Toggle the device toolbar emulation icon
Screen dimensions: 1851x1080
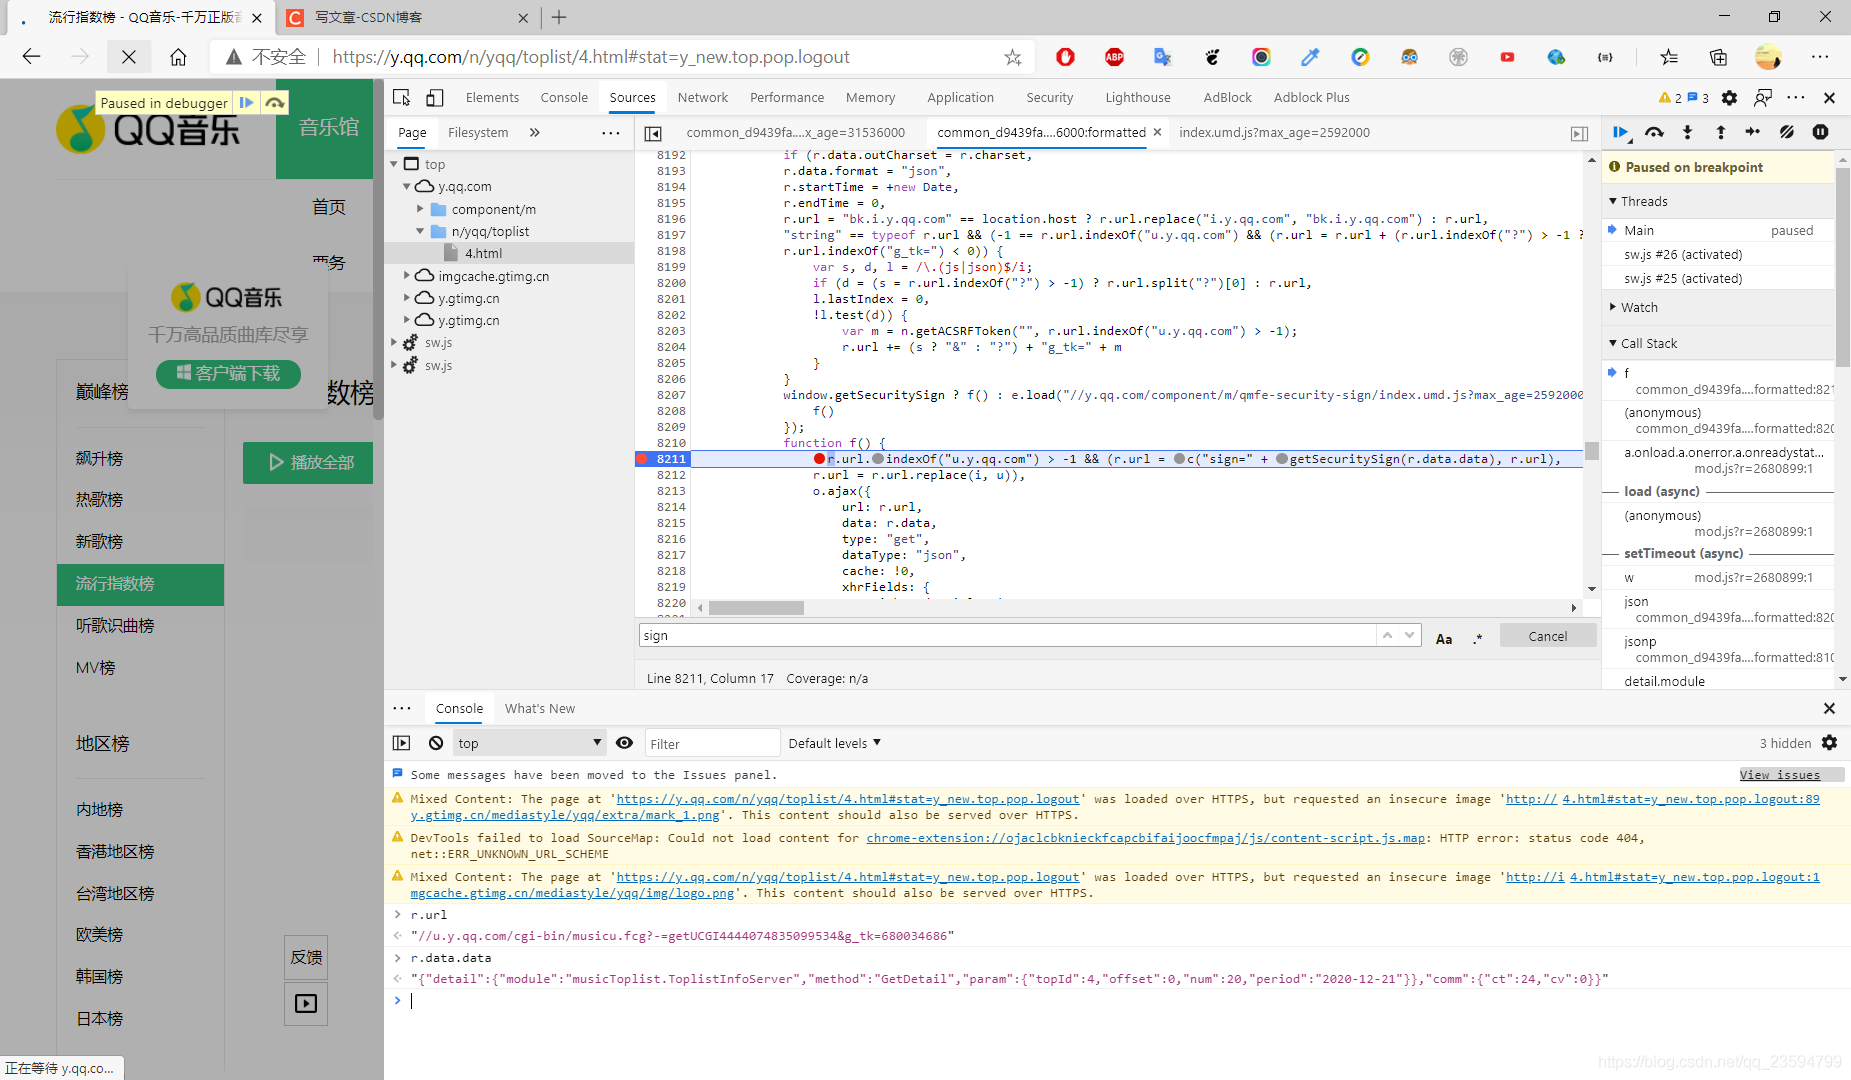click(435, 97)
